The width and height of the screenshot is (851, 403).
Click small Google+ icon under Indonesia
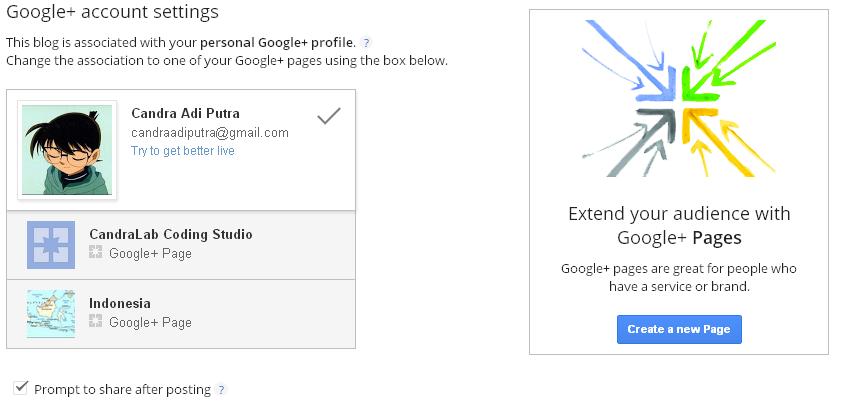click(x=96, y=322)
